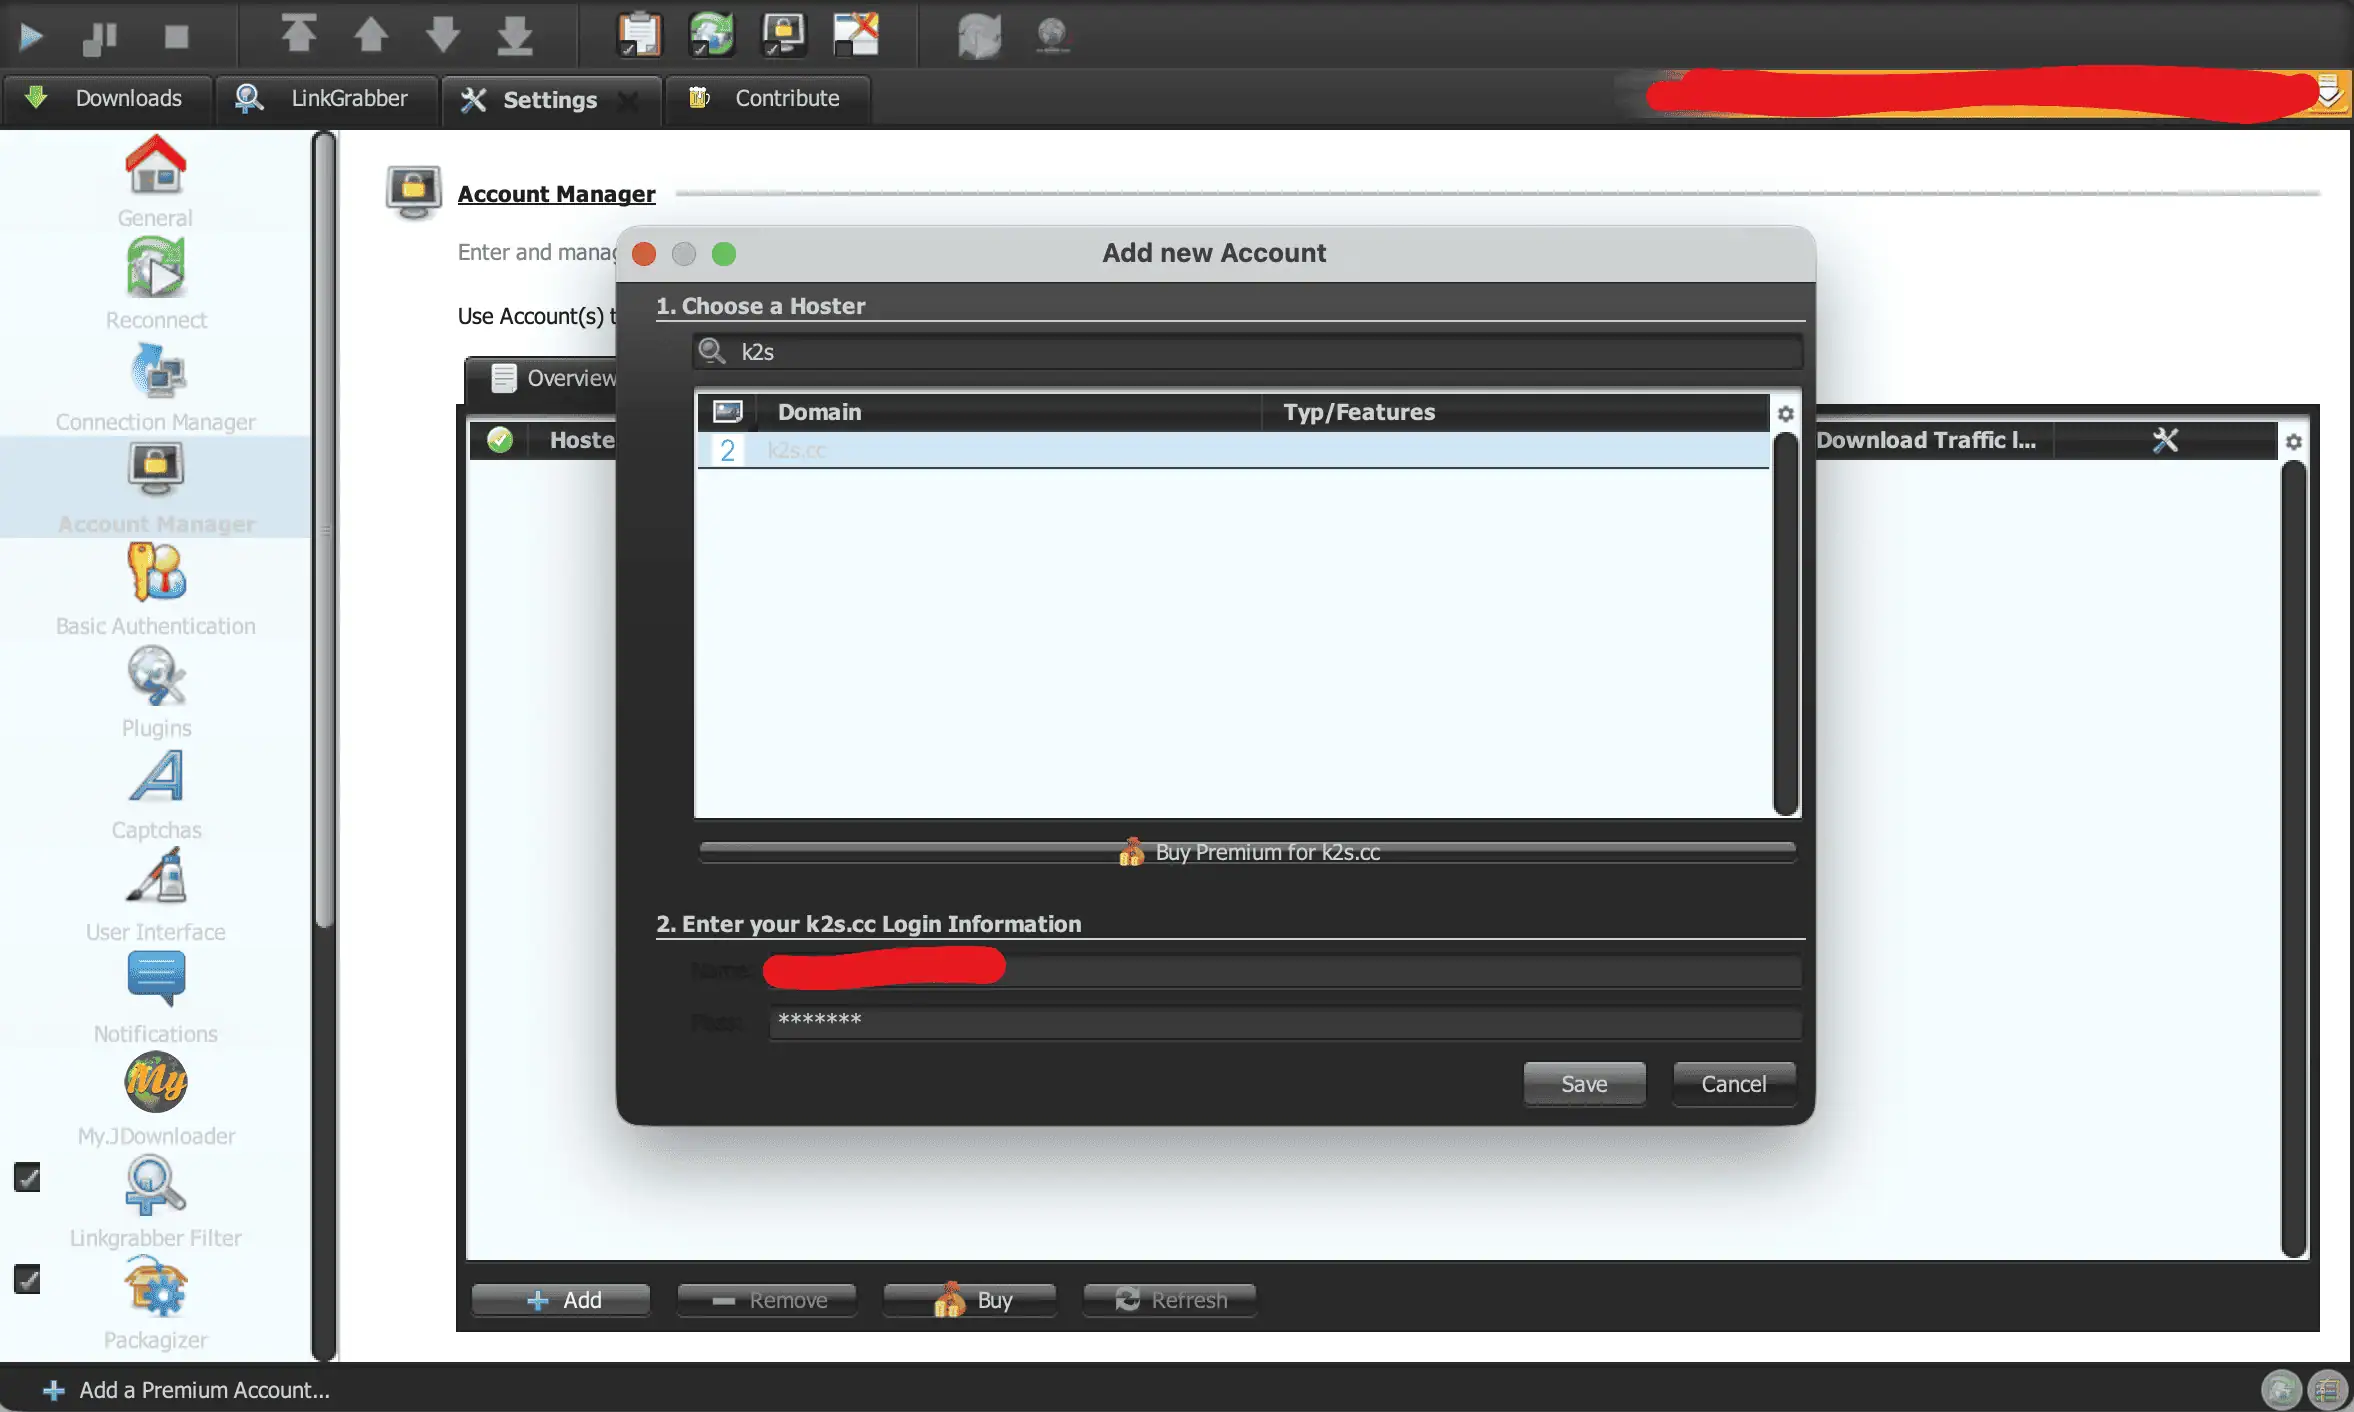Screen dimensions: 2354x1412
Task: Start downloads with the play button
Action: pos(31,37)
